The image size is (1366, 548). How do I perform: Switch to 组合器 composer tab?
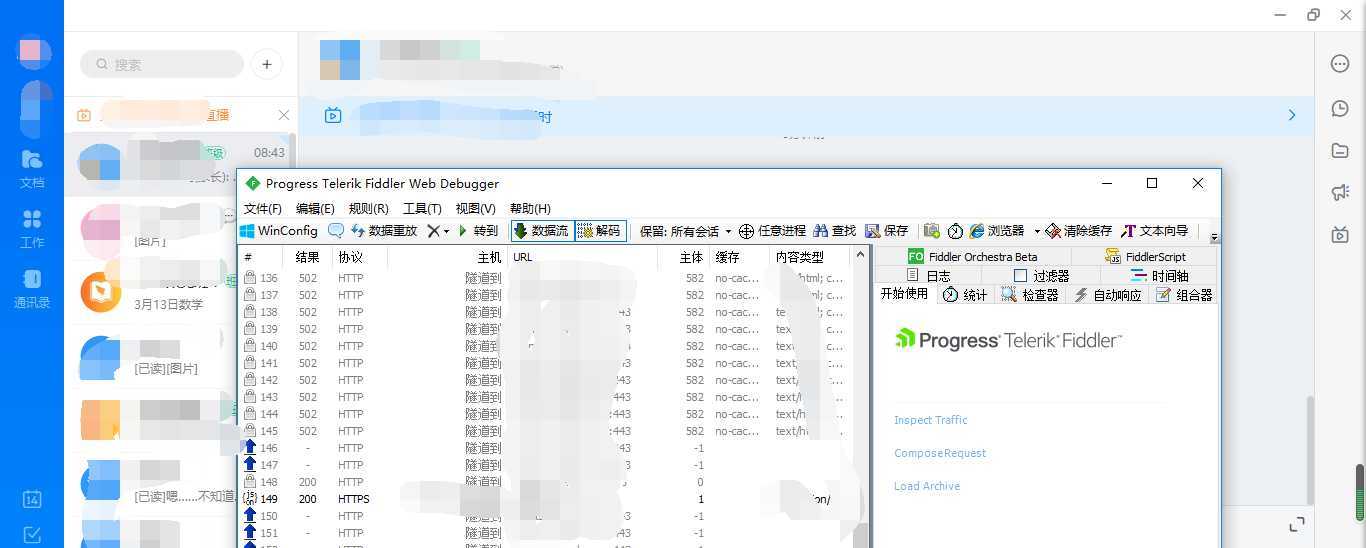tap(1184, 295)
